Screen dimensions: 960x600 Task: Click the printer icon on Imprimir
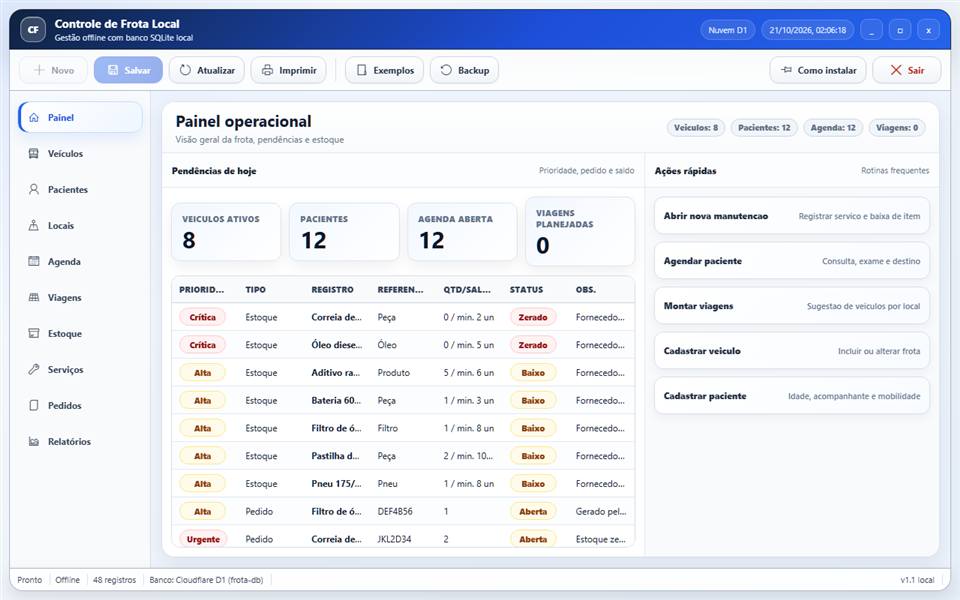click(267, 70)
